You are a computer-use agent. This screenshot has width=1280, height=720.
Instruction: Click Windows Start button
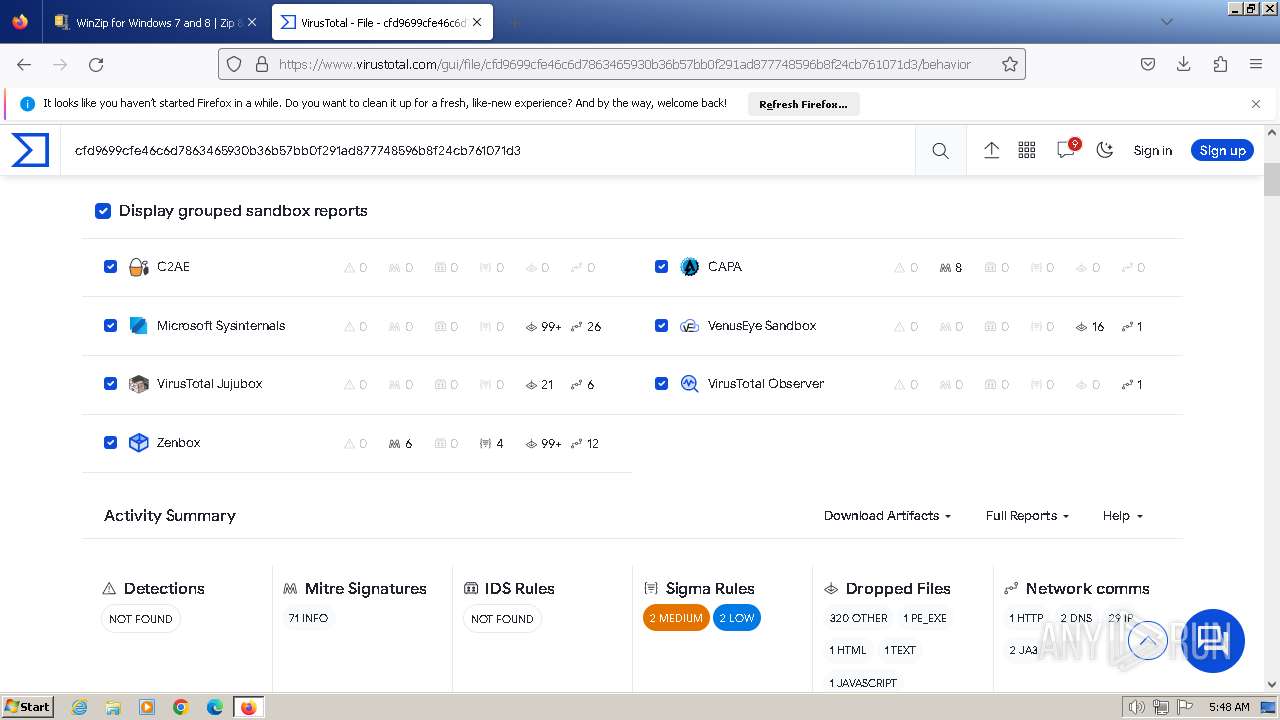click(x=28, y=707)
